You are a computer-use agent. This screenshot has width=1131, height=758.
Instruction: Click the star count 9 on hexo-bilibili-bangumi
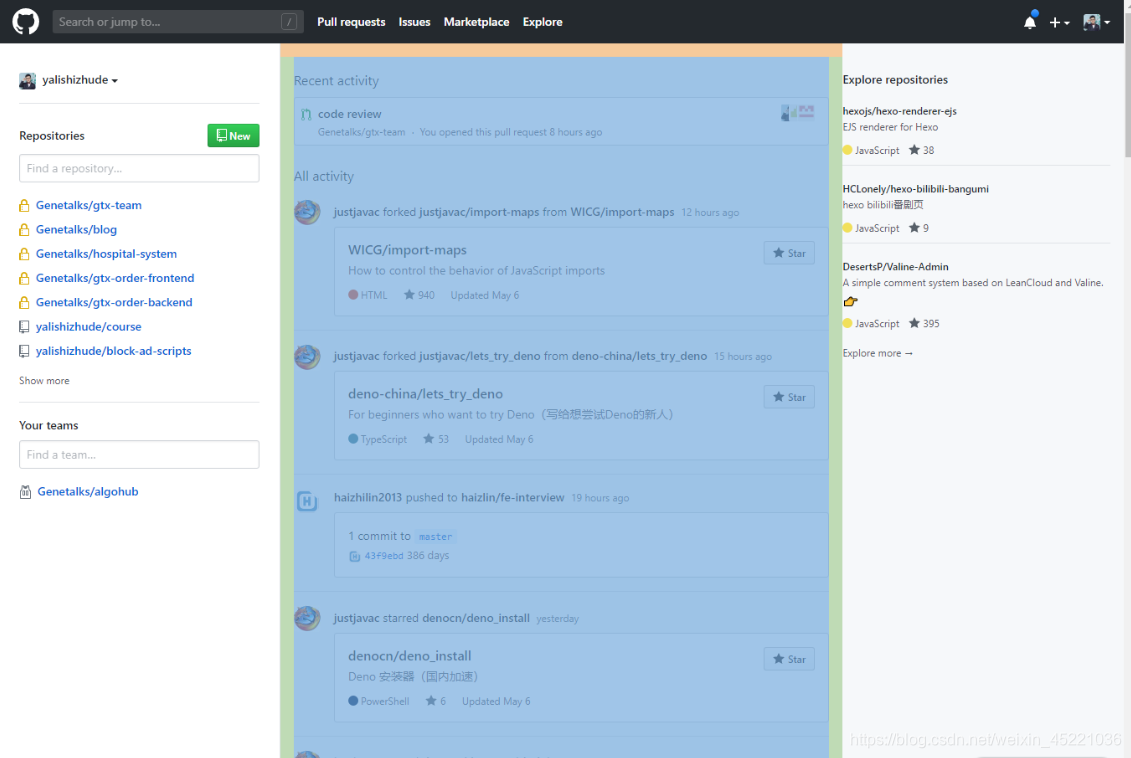pyautogui.click(x=918, y=228)
